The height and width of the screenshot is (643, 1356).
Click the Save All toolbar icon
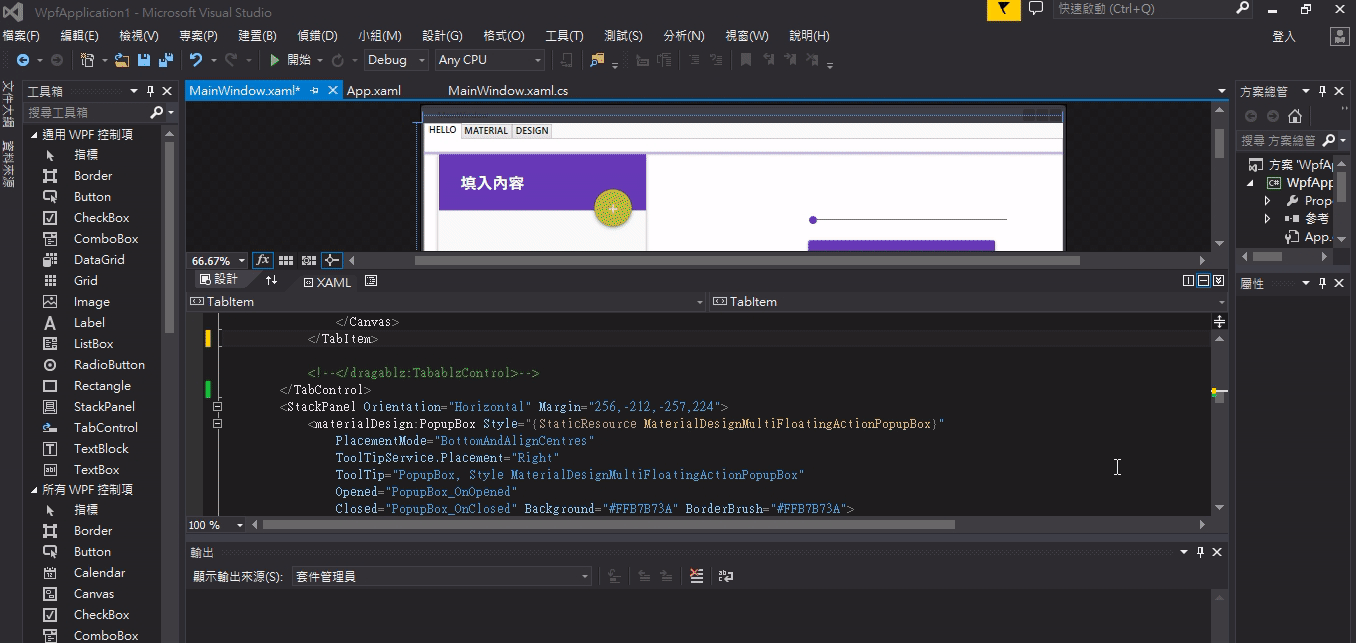click(166, 59)
